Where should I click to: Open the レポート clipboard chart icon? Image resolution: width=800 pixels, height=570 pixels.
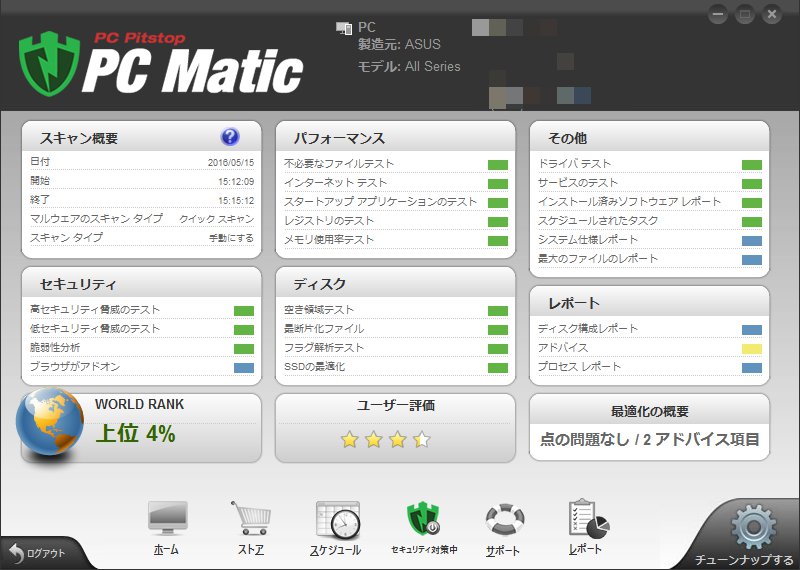tap(588, 518)
